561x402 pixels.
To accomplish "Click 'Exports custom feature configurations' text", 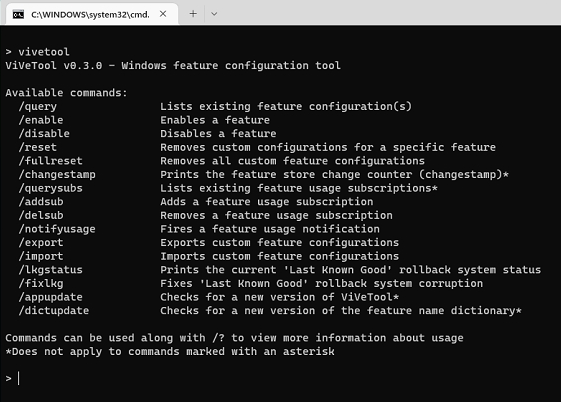I will (x=279, y=242).
